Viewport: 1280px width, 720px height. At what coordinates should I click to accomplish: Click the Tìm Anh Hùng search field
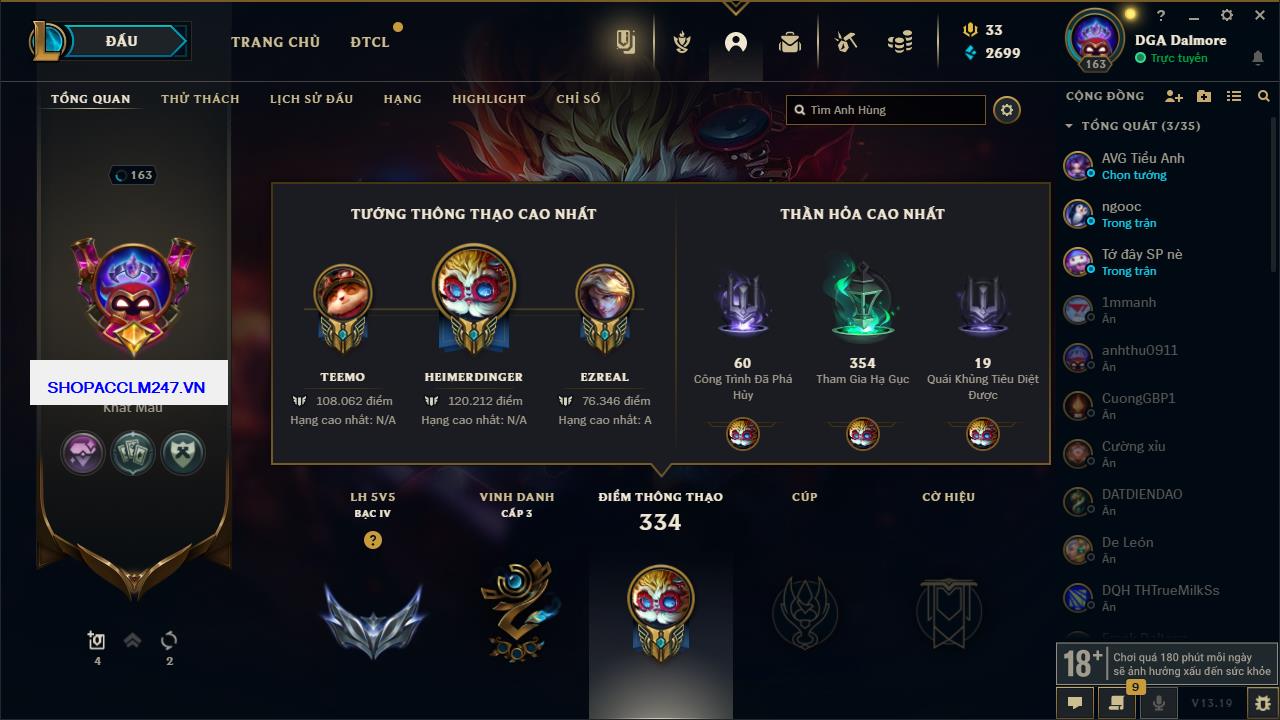pos(886,110)
